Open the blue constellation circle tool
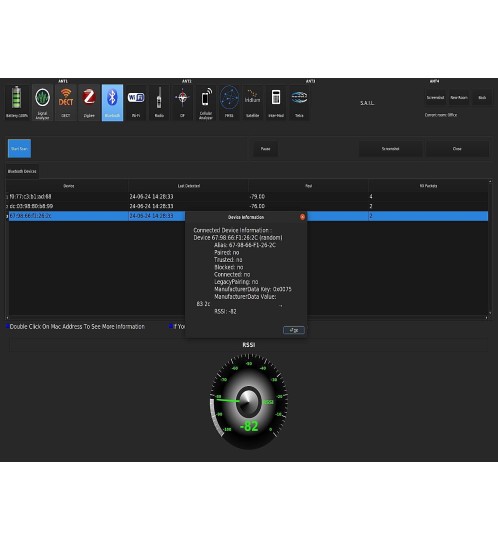This screenshot has height=541, width=498. pyautogui.click(x=229, y=102)
